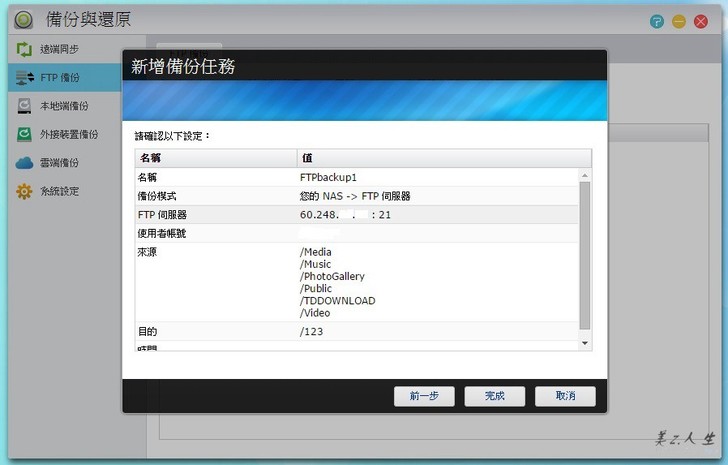
Task: Open the 系統設定 gear icon
Action: [24, 191]
